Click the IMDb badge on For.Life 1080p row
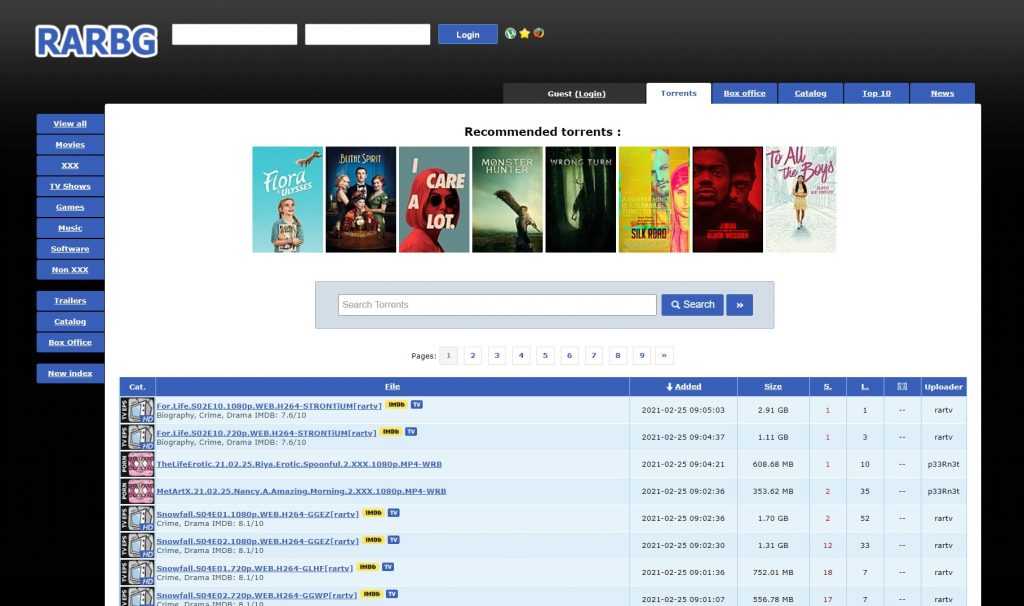 point(396,405)
